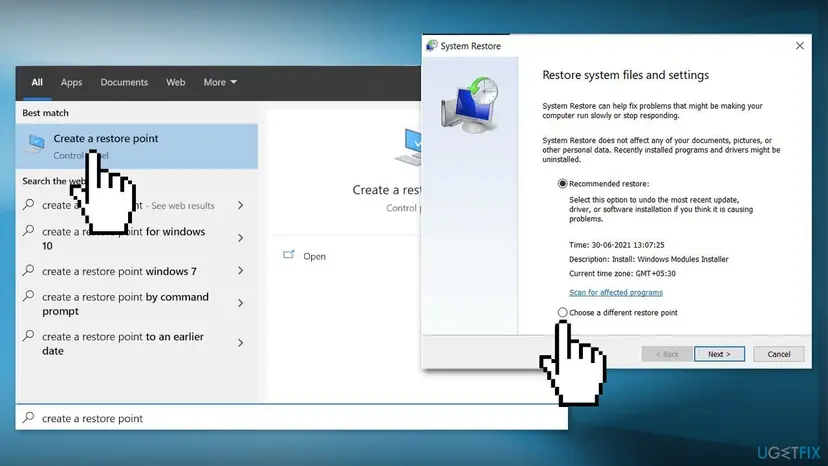This screenshot has width=828, height=466.
Task: Switch to the Documents search tab
Action: (124, 82)
